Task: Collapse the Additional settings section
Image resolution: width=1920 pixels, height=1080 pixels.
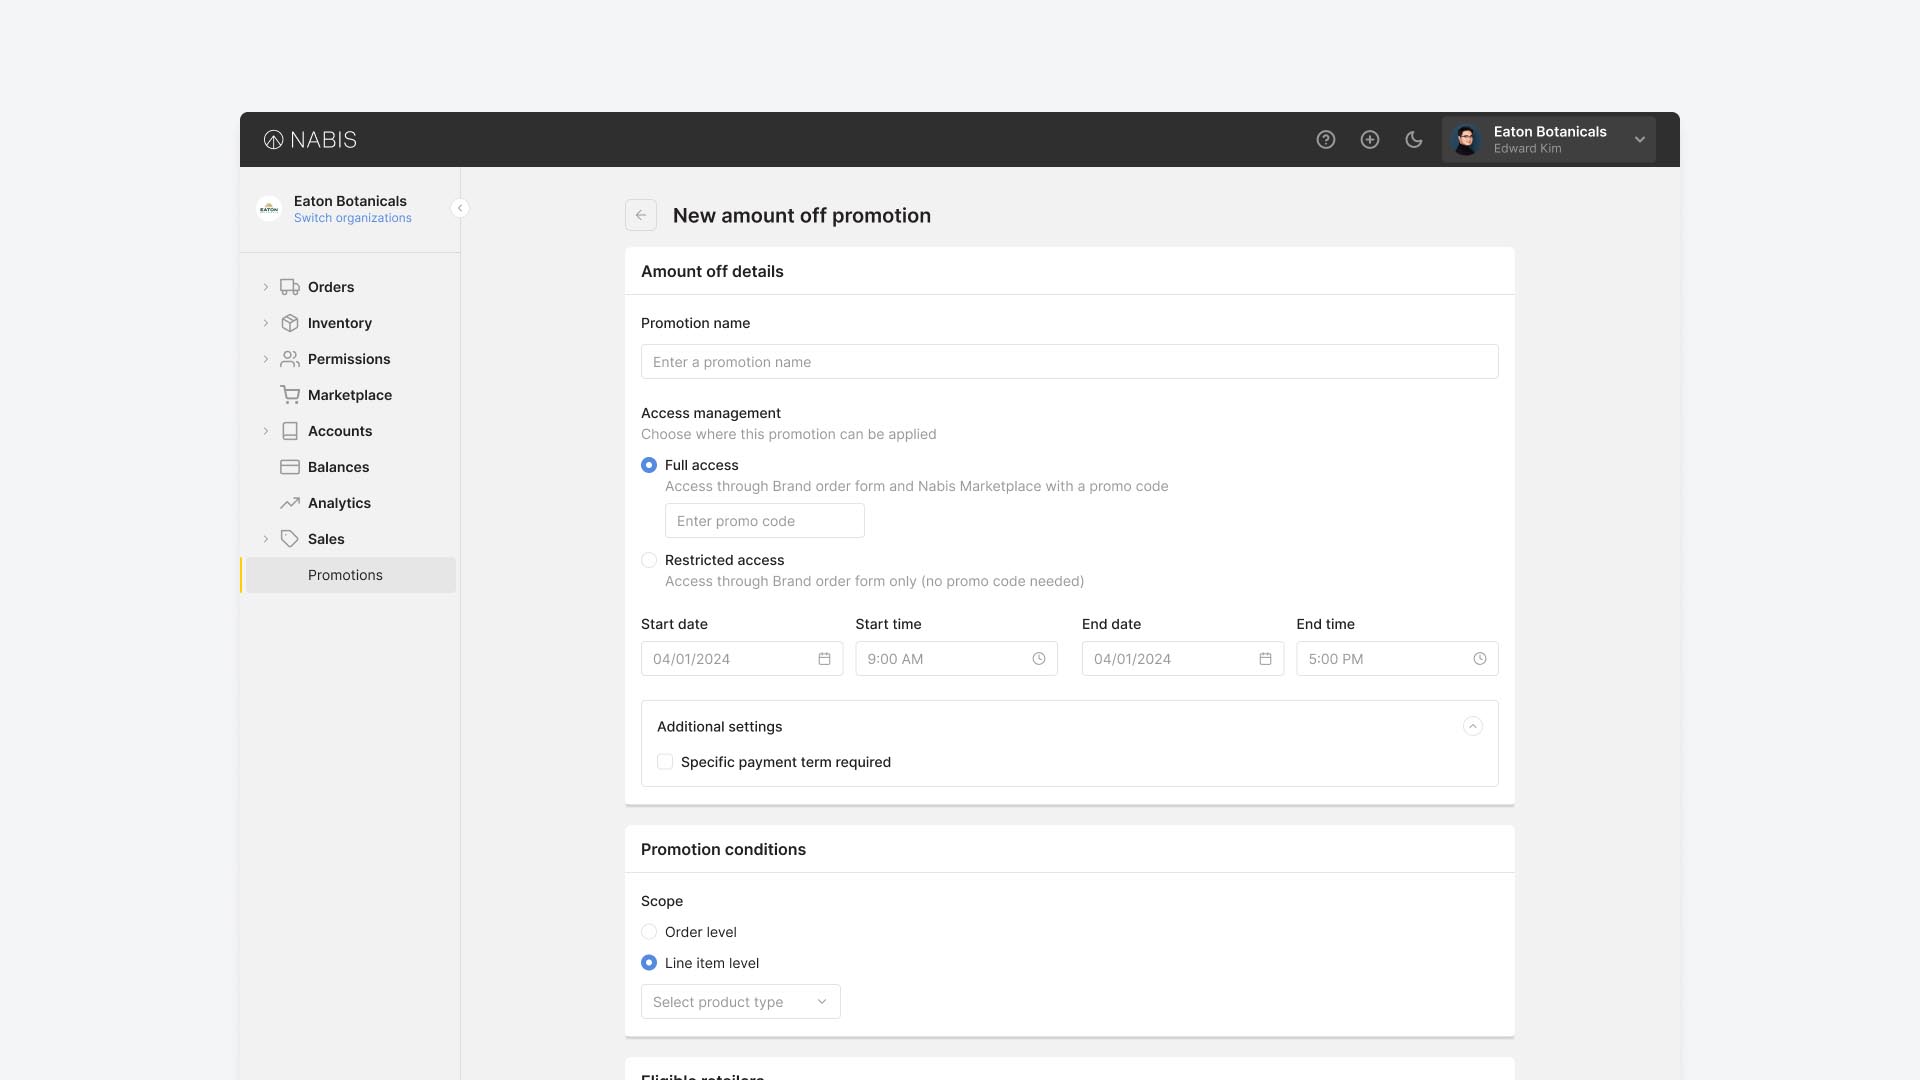Action: point(1473,727)
